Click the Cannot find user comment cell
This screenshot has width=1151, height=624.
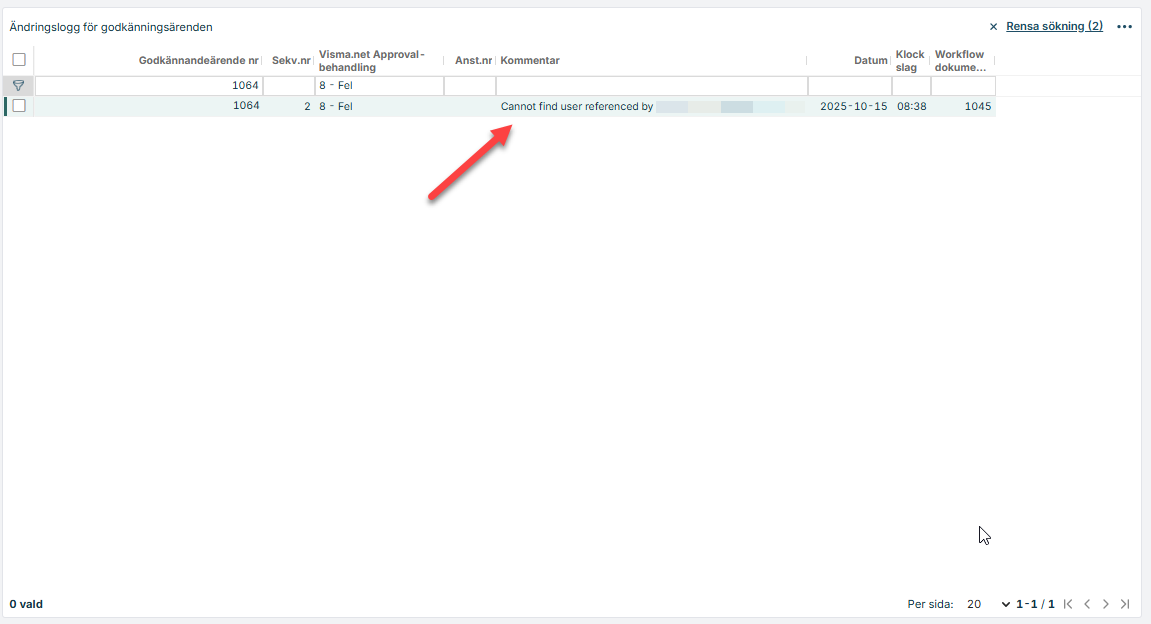tap(576, 106)
